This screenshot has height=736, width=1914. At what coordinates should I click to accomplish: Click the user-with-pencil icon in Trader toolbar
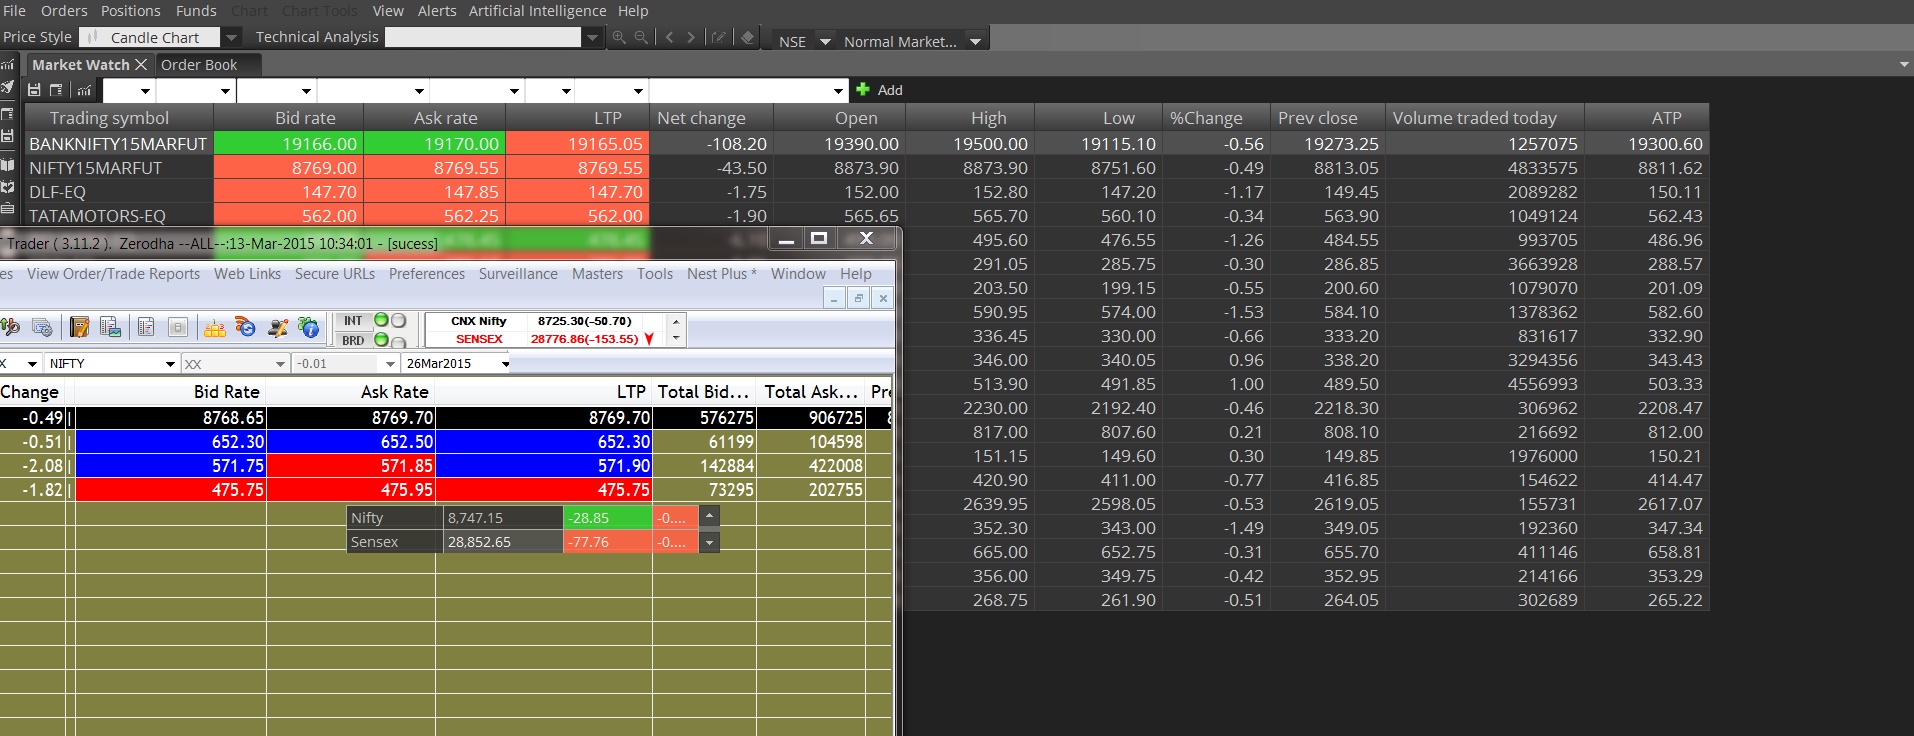pos(277,327)
